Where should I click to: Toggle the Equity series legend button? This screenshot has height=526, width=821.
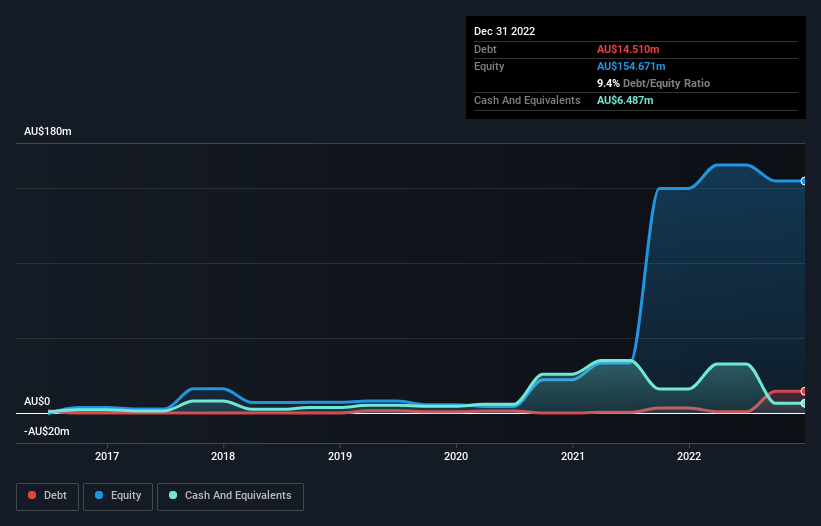(118, 496)
